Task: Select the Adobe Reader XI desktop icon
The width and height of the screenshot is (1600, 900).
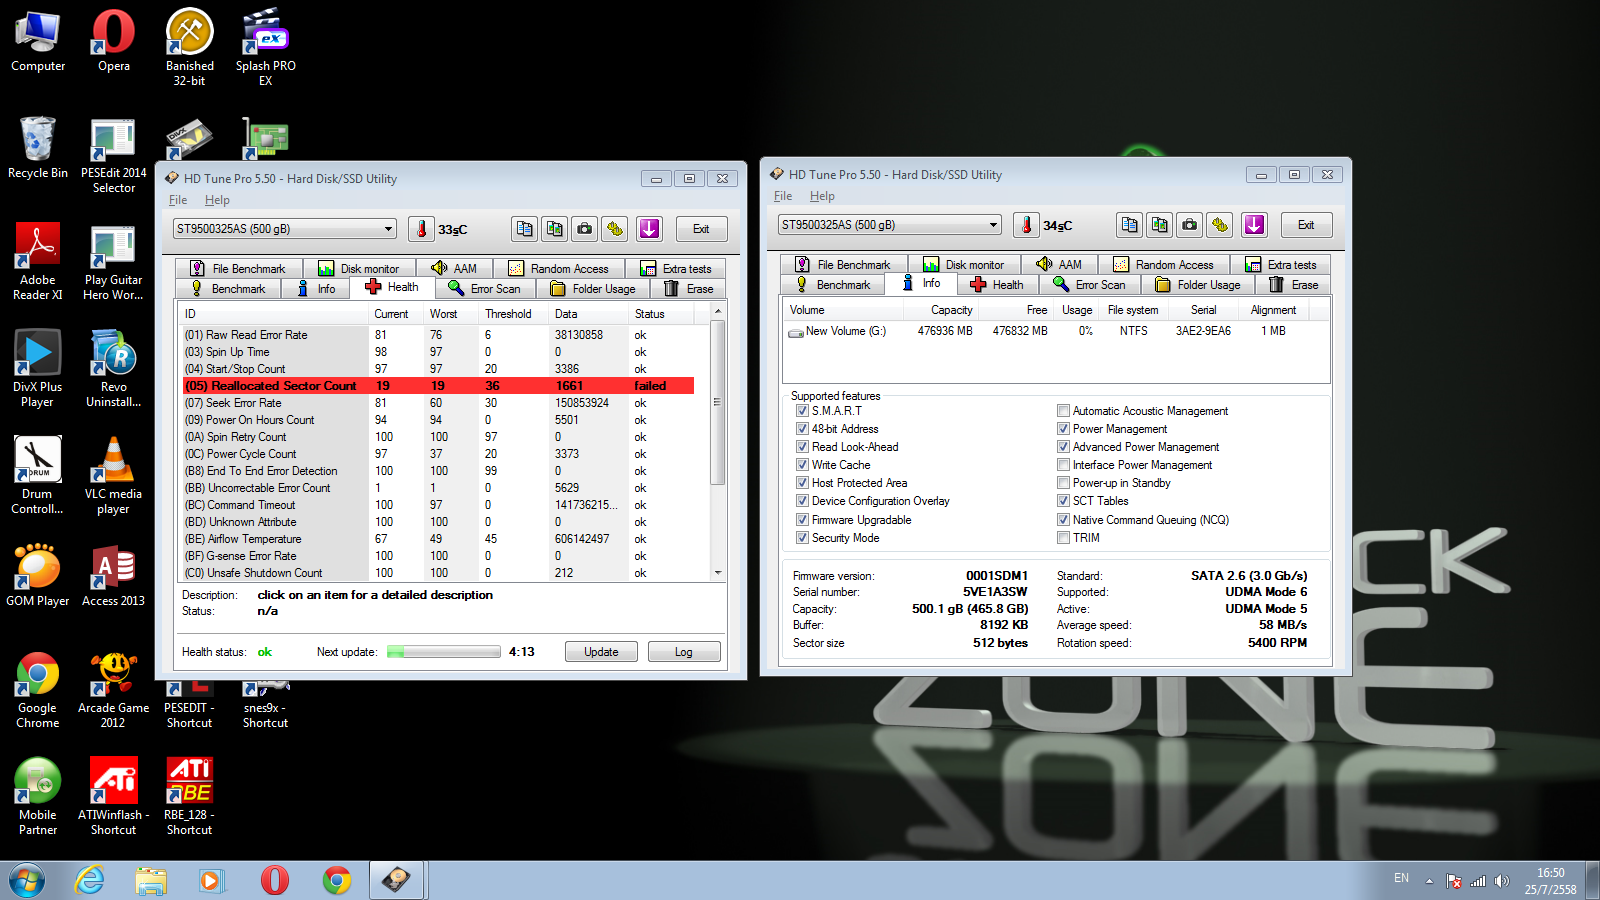Action: click(38, 262)
